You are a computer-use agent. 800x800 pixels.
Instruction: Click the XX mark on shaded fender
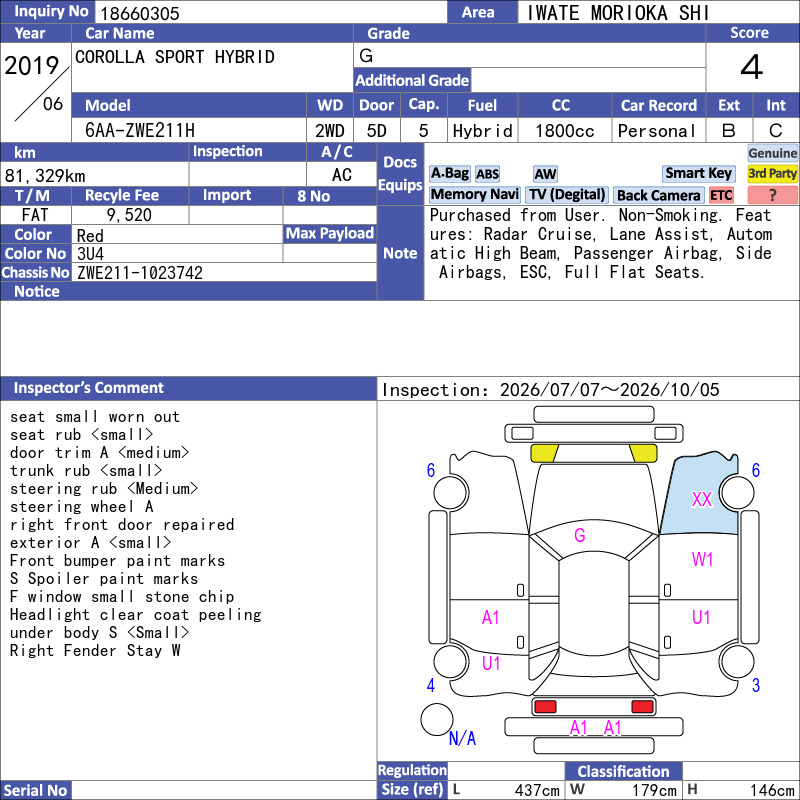[702, 499]
